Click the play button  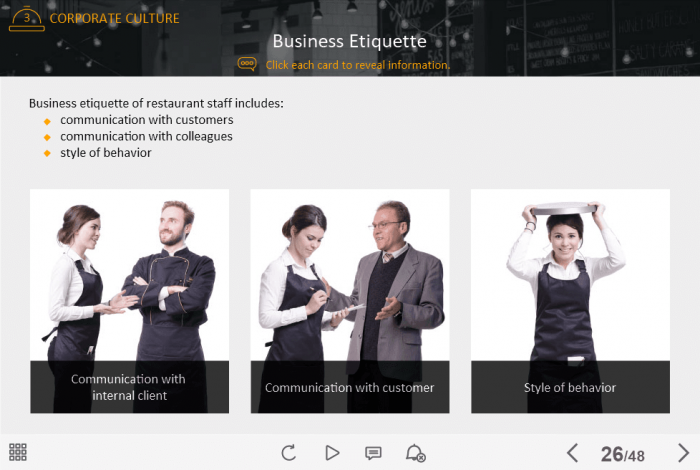coord(332,453)
